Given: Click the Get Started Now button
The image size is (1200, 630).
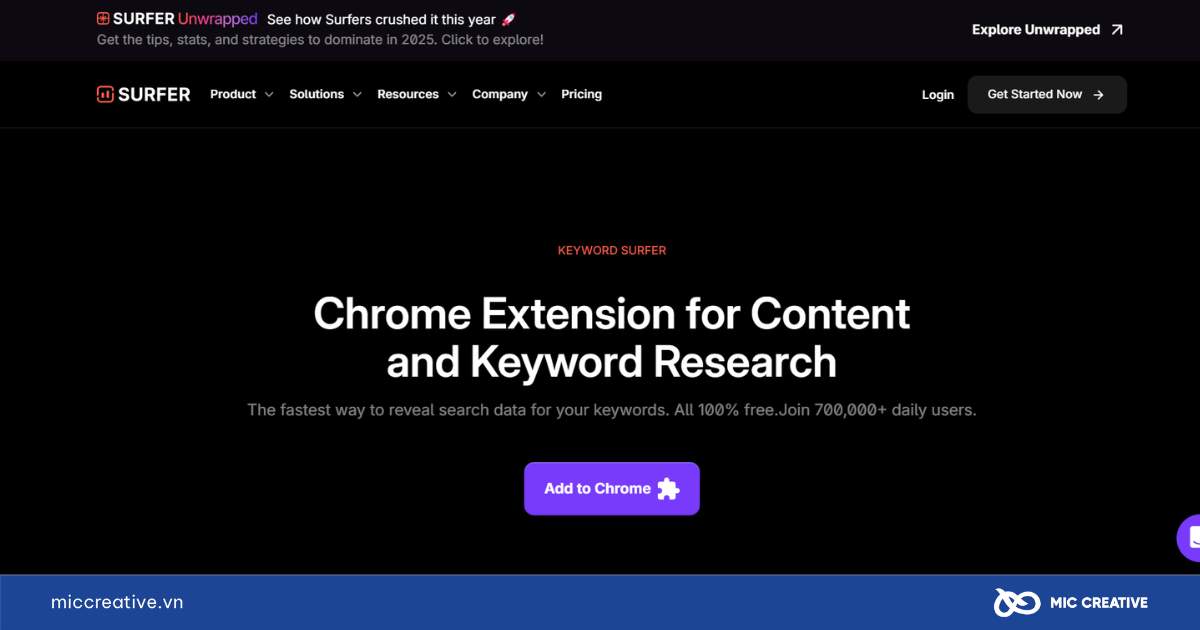Looking at the screenshot, I should (x=1047, y=94).
